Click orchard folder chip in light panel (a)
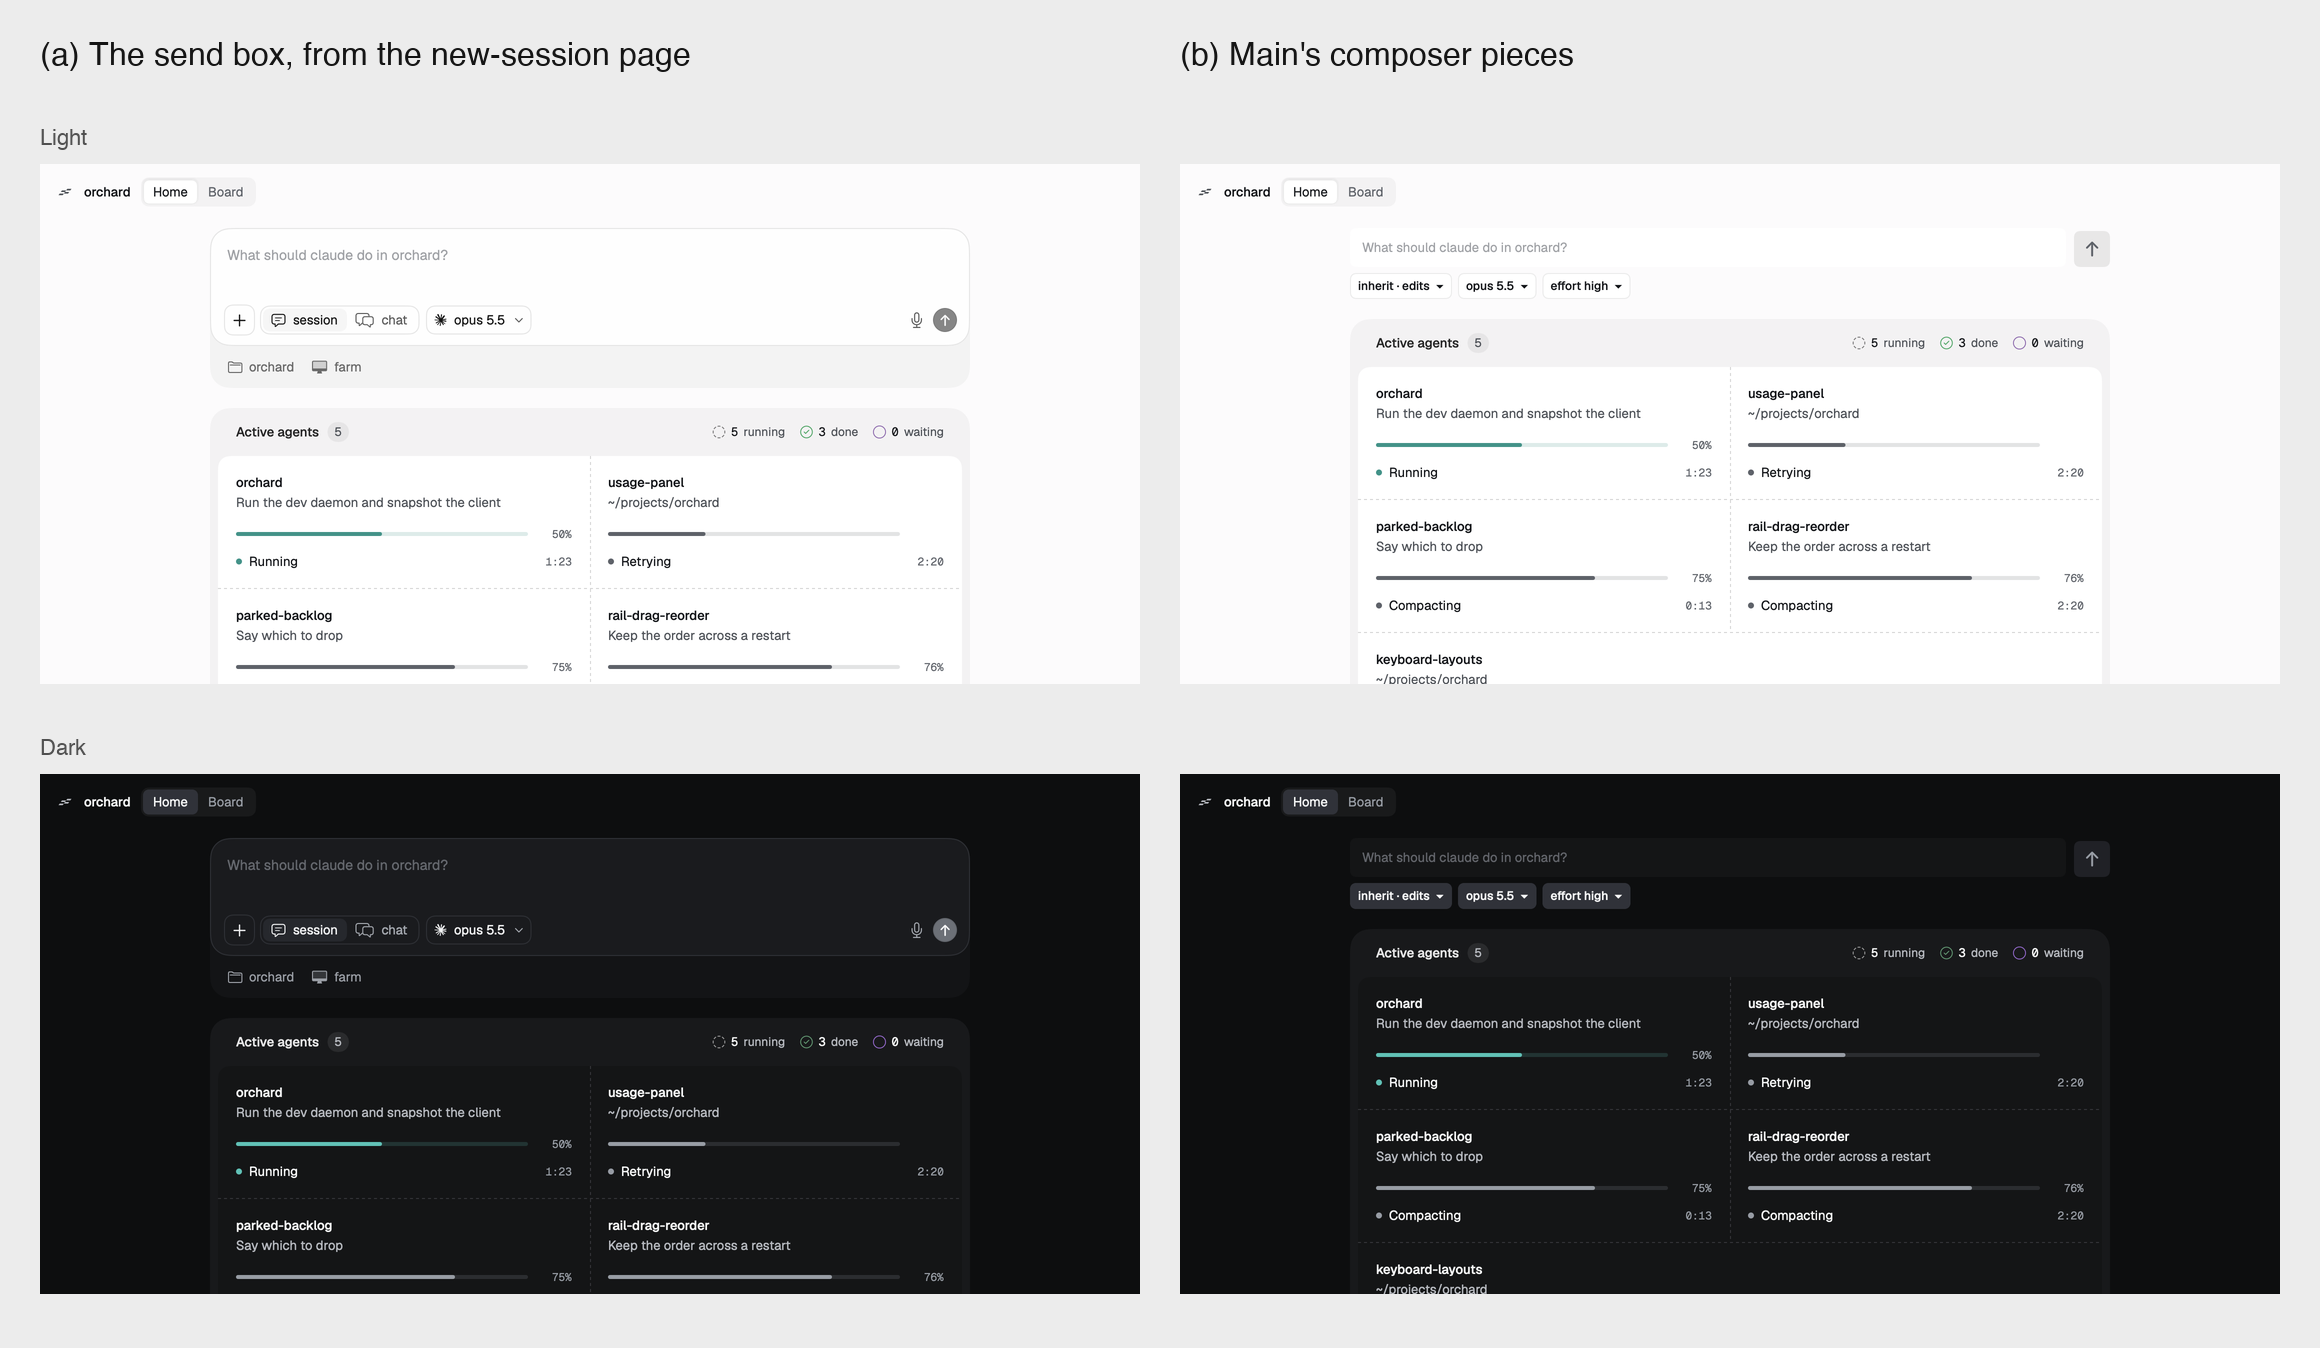The width and height of the screenshot is (2320, 1348). [261, 367]
